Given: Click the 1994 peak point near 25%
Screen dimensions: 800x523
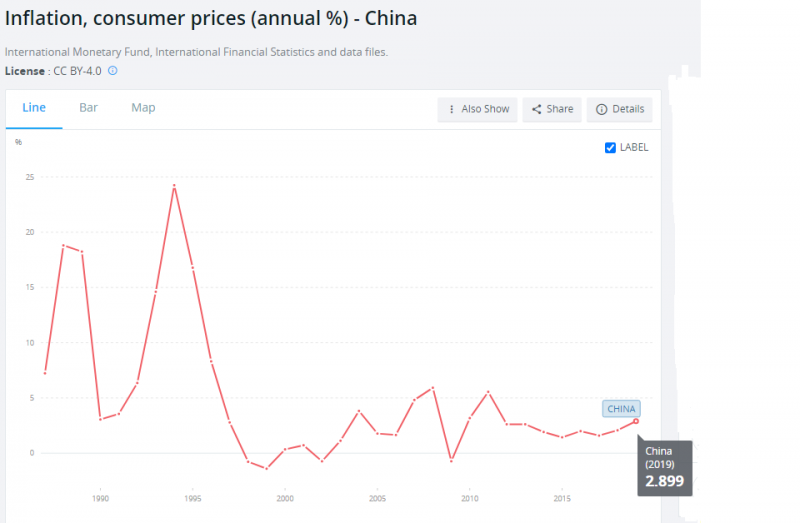Looking at the screenshot, I should 174,186.
